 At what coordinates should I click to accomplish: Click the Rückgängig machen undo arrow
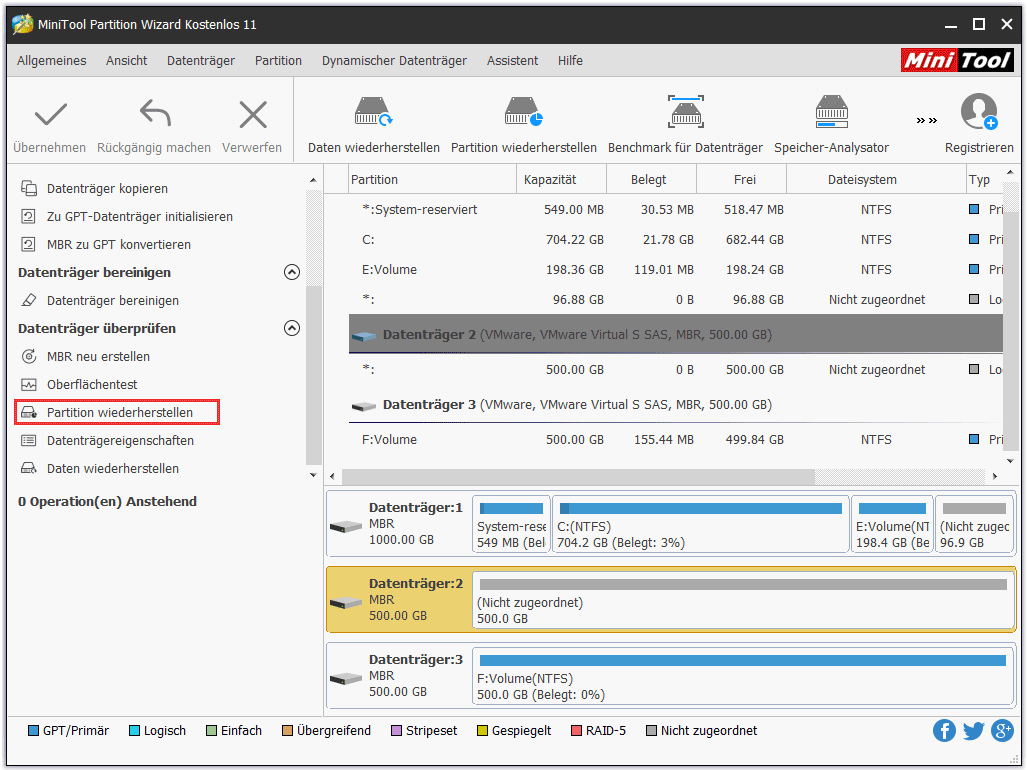coord(154,115)
